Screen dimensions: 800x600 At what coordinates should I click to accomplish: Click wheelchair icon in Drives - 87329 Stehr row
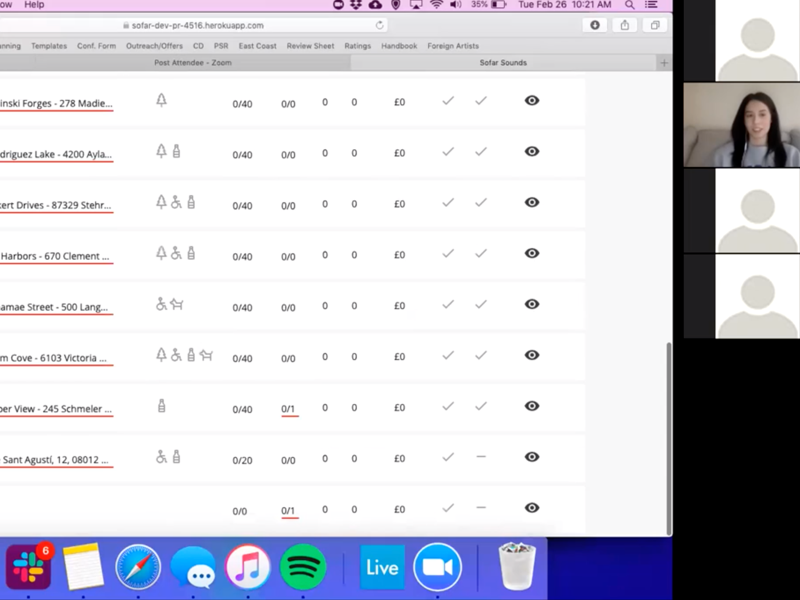click(176, 202)
